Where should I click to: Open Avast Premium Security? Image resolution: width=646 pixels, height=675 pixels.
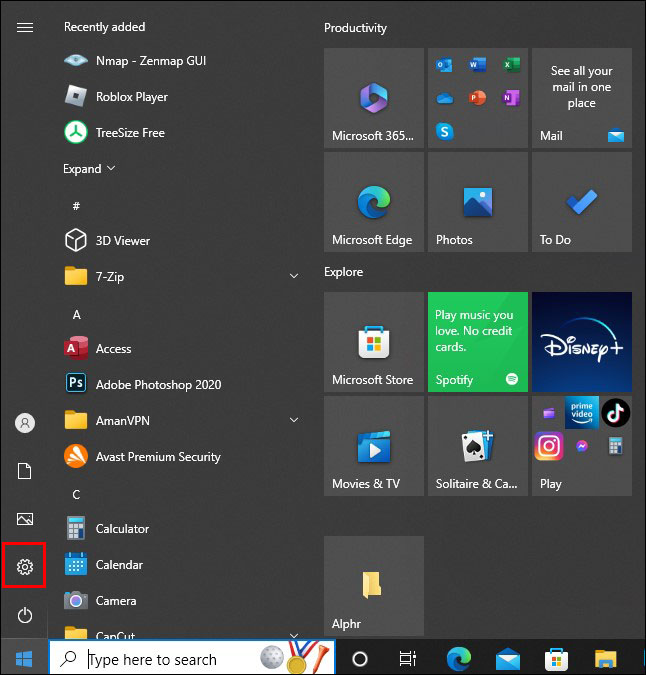[142, 456]
